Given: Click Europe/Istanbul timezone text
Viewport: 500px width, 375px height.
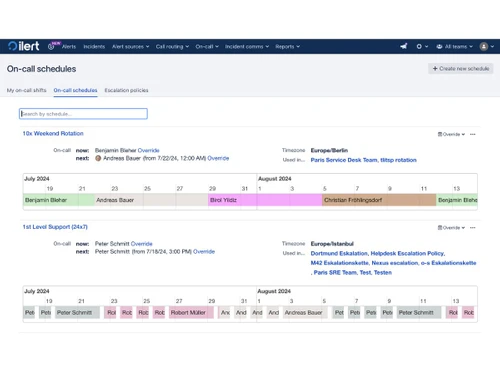Looking at the screenshot, I should pyautogui.click(x=332, y=244).
